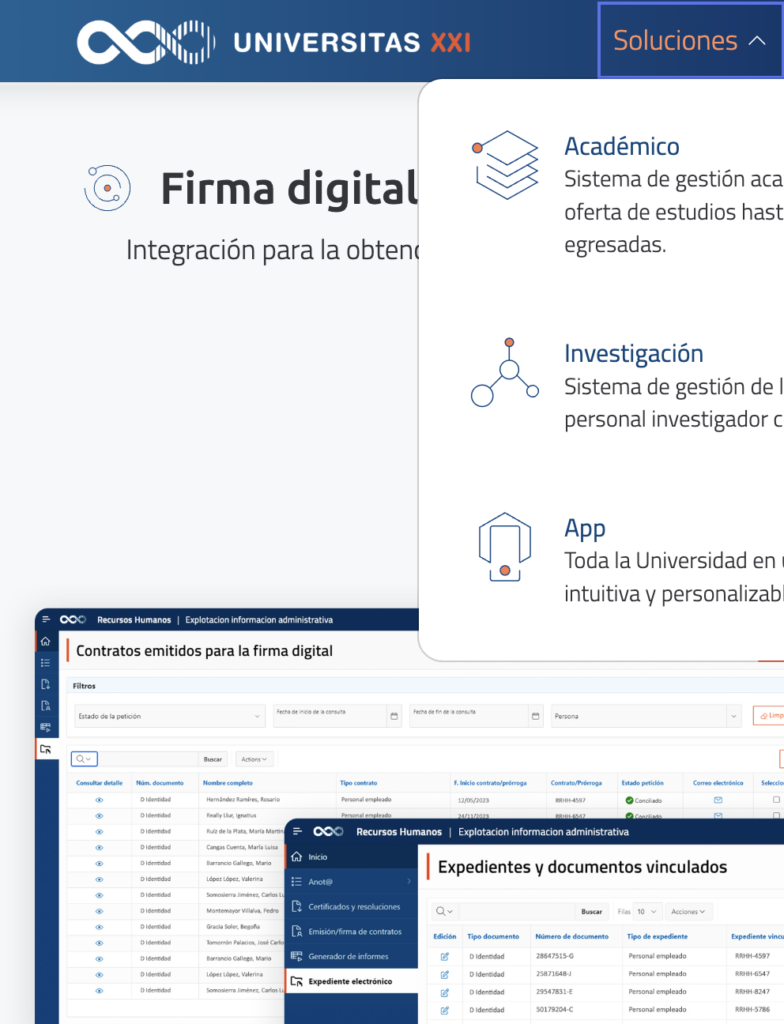Expand the Anot@ sidebar submenu arrow

click(409, 882)
